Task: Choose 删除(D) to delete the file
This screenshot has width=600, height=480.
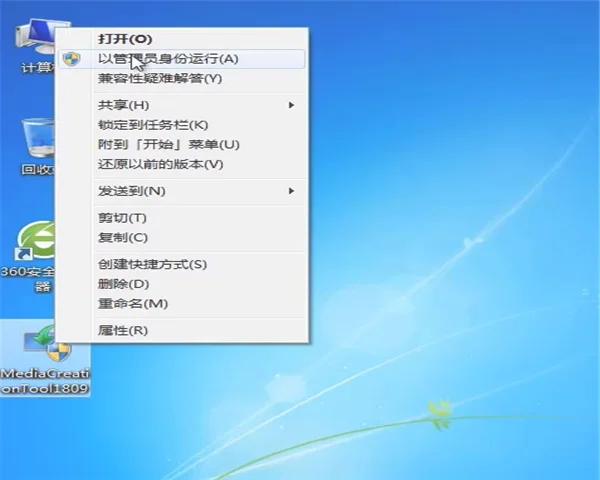Action: (123, 284)
